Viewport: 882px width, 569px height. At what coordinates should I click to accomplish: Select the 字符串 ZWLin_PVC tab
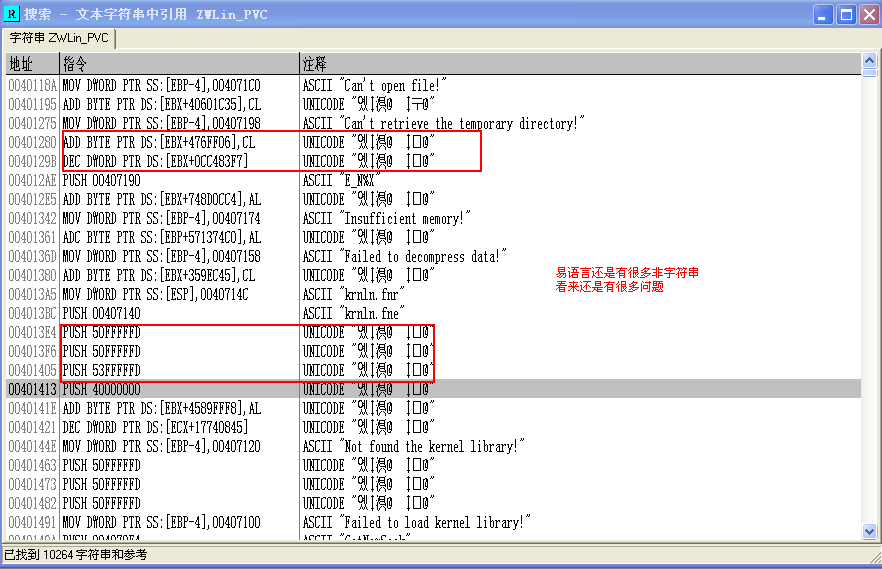tap(60, 38)
